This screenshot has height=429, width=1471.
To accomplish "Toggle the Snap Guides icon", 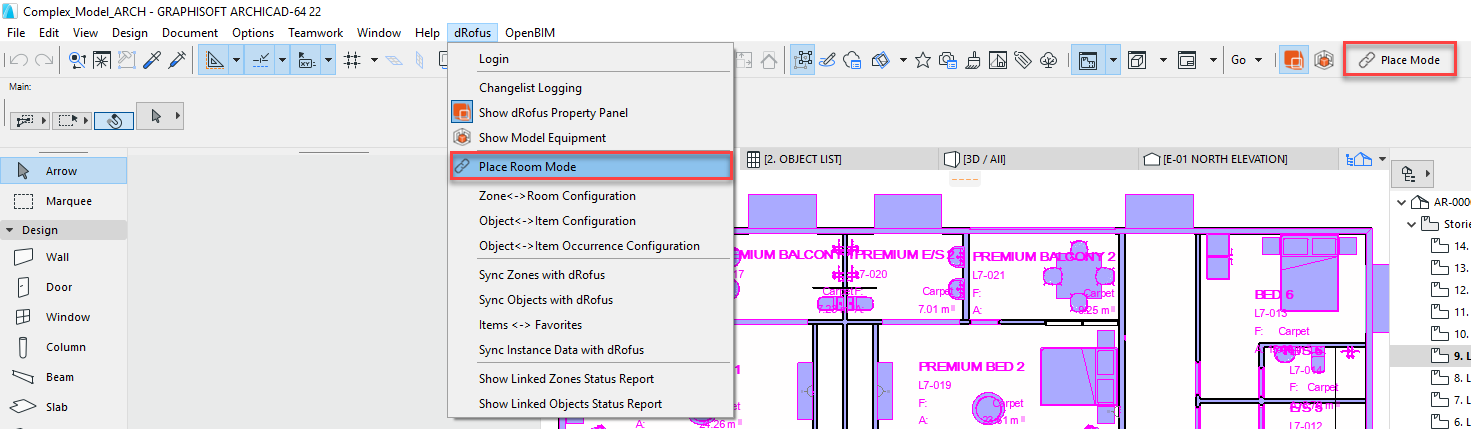I will pyautogui.click(x=261, y=60).
